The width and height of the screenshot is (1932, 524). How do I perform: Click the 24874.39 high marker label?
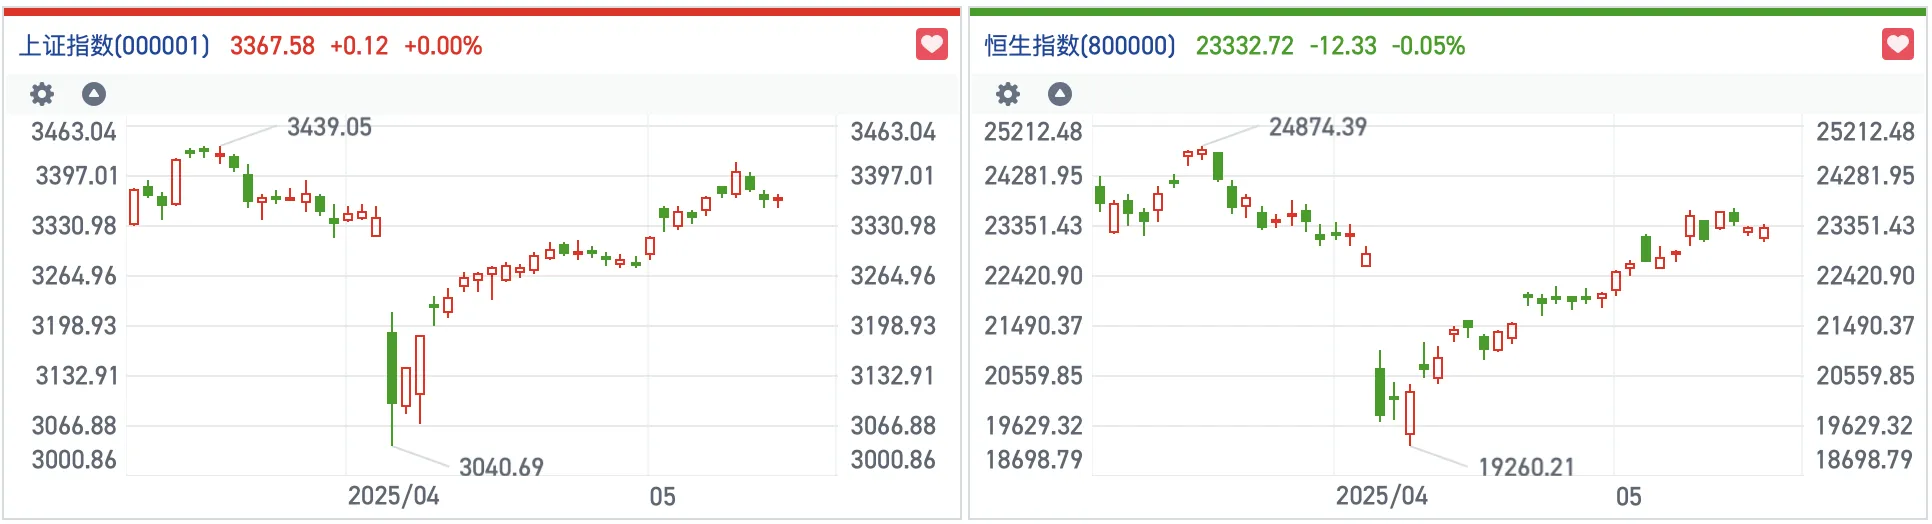click(x=1317, y=127)
